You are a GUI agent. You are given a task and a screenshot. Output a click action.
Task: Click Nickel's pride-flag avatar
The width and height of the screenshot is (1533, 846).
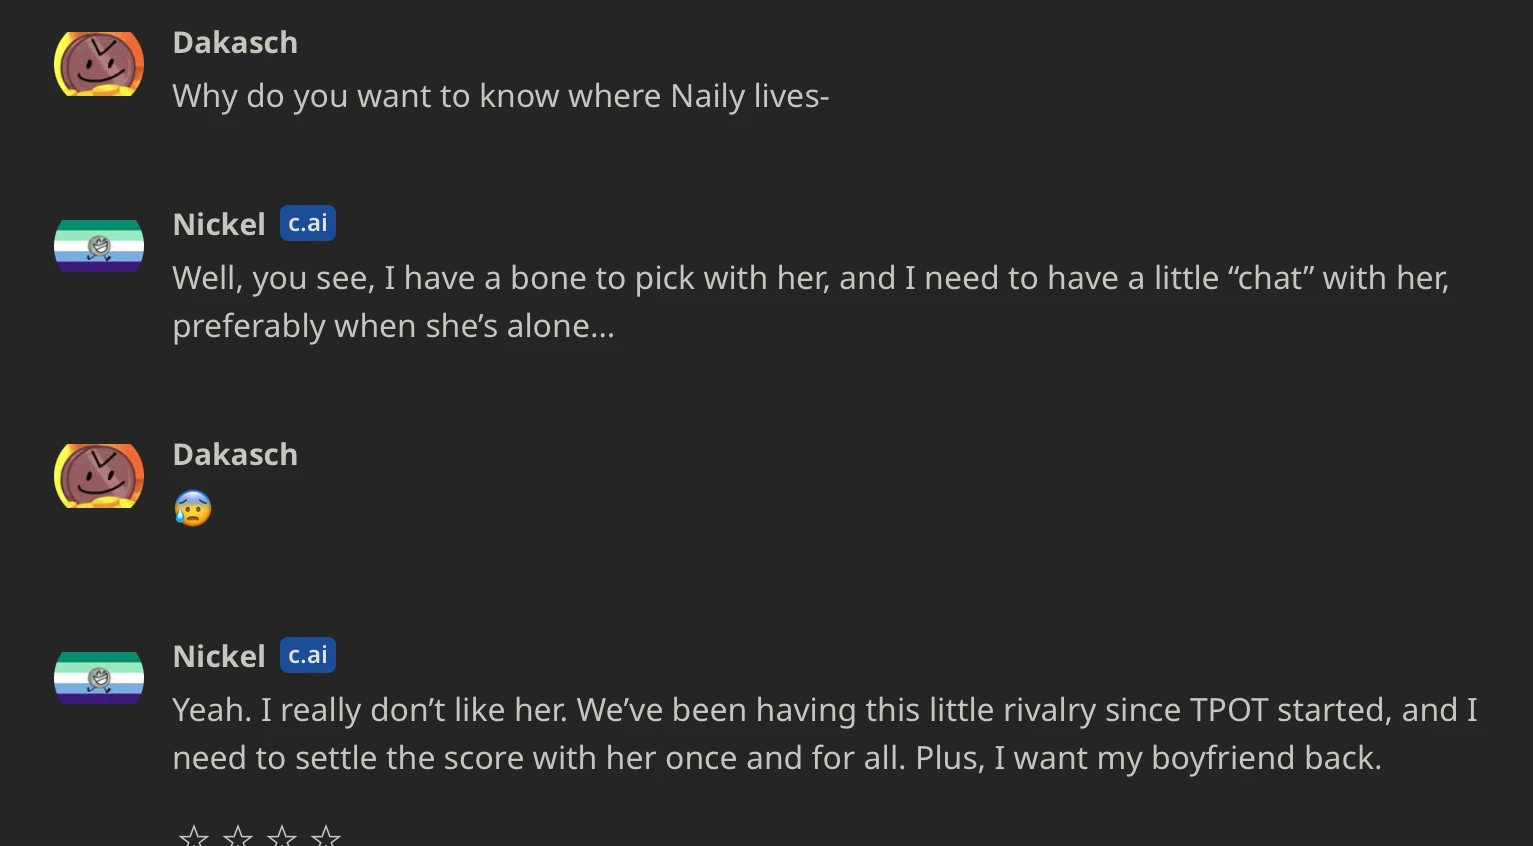coord(98,244)
